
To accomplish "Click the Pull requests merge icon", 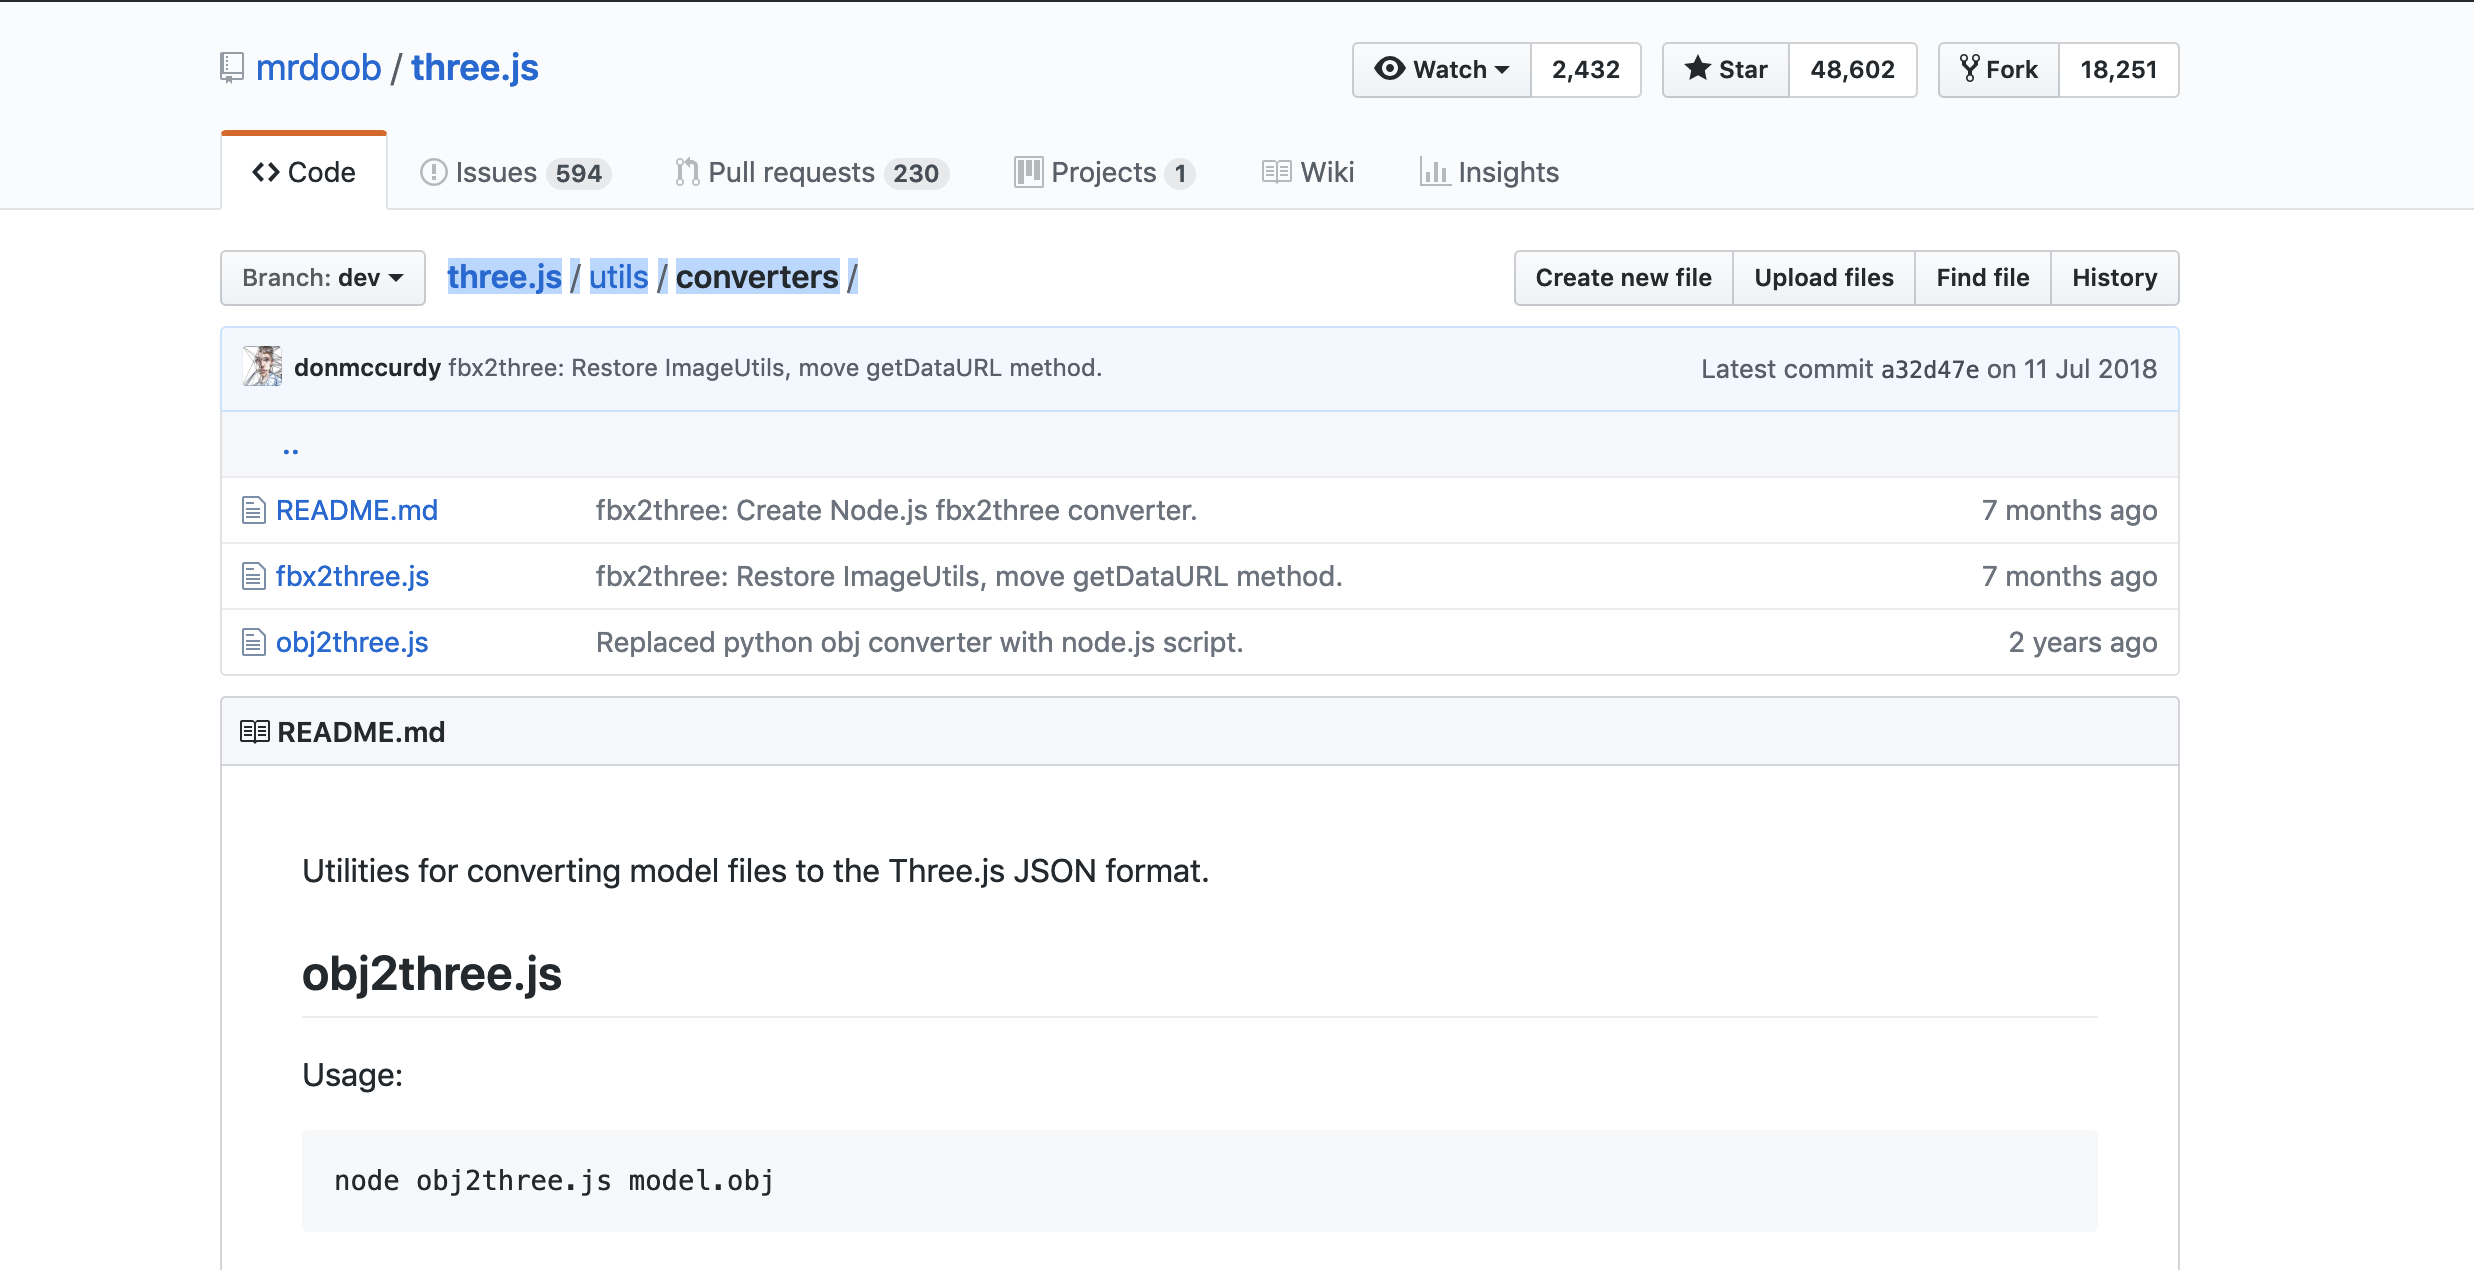I will [687, 172].
